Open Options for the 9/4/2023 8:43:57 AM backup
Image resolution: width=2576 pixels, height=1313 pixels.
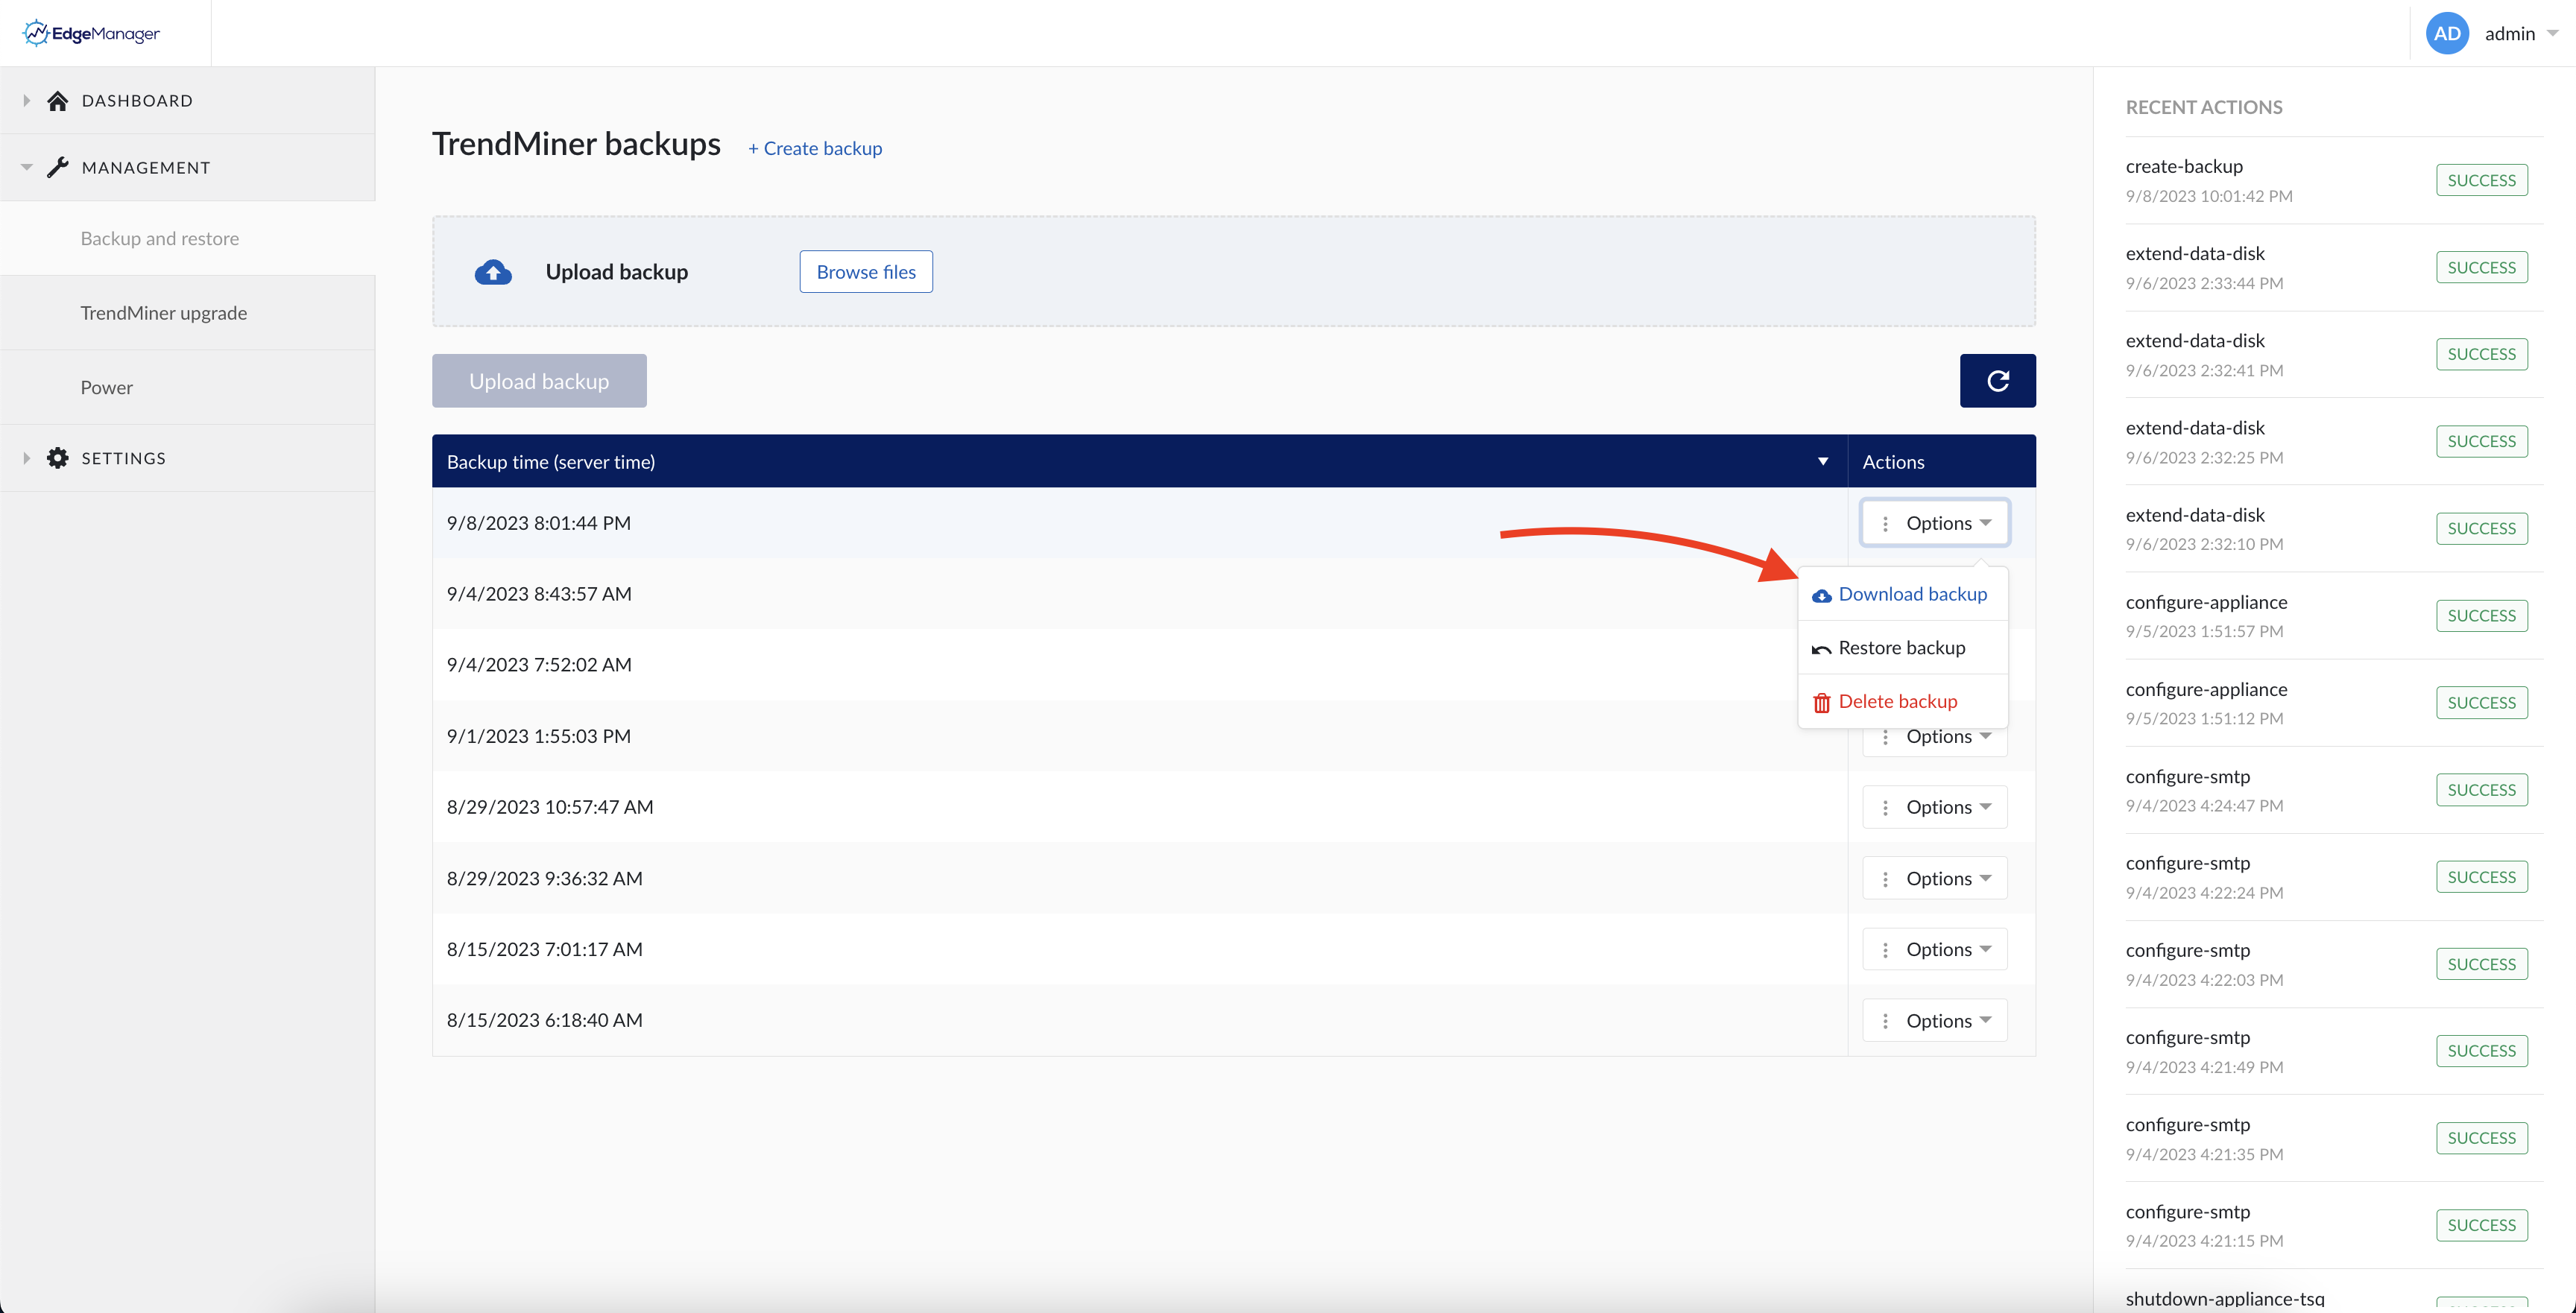[1935, 593]
